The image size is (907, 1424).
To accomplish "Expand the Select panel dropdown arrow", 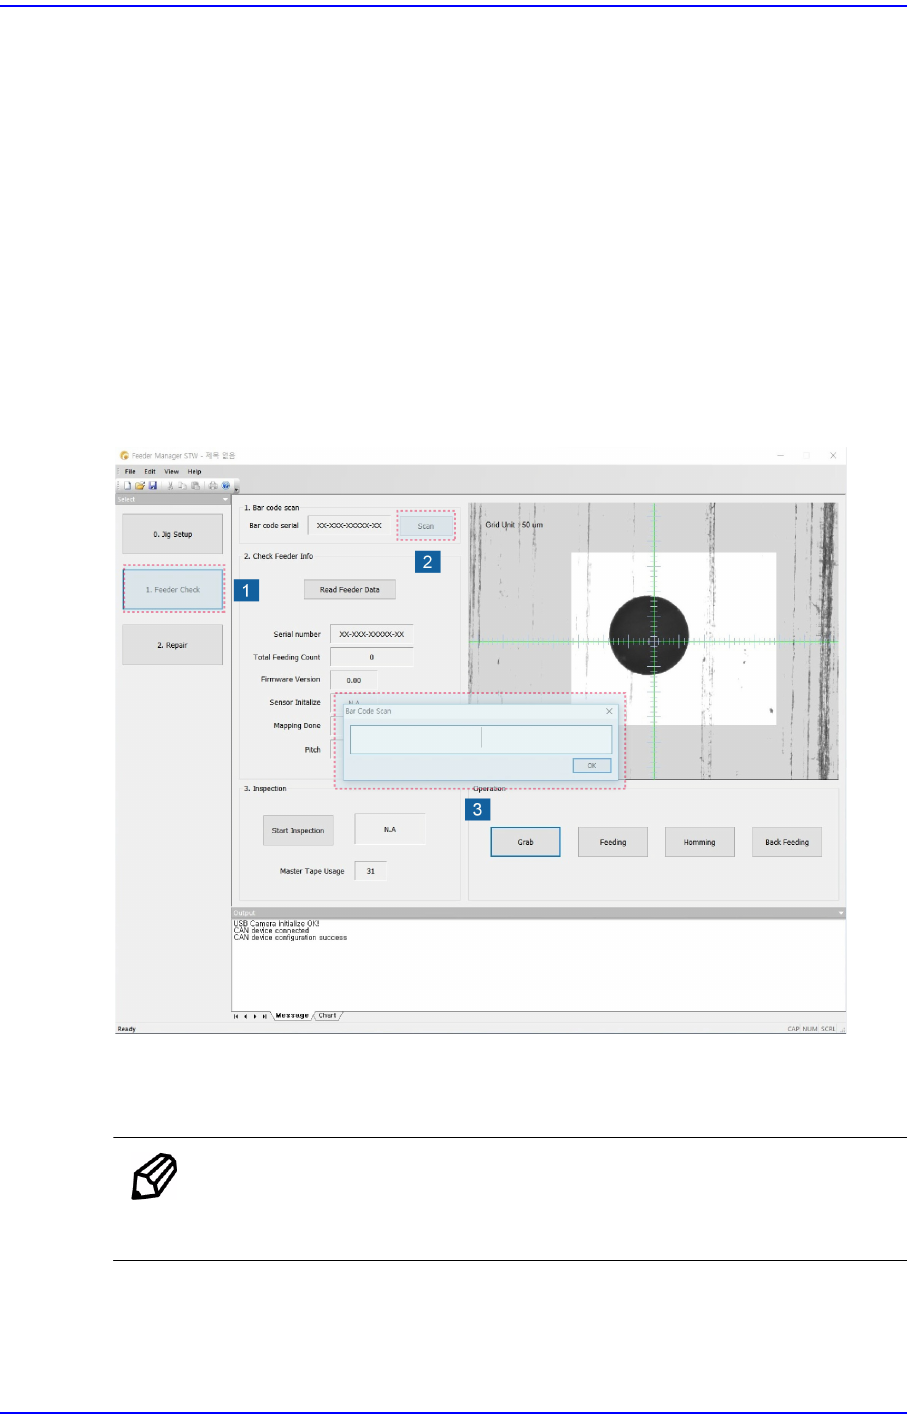I will (225, 499).
